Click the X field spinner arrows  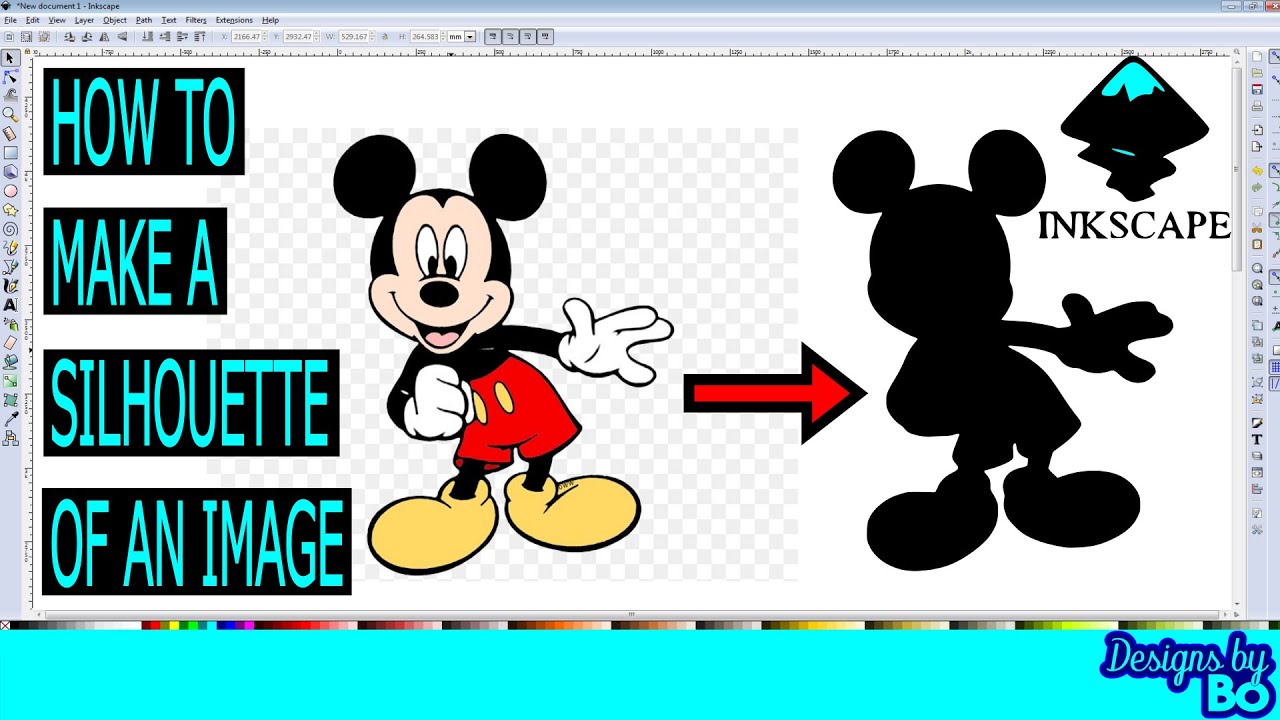(265, 37)
